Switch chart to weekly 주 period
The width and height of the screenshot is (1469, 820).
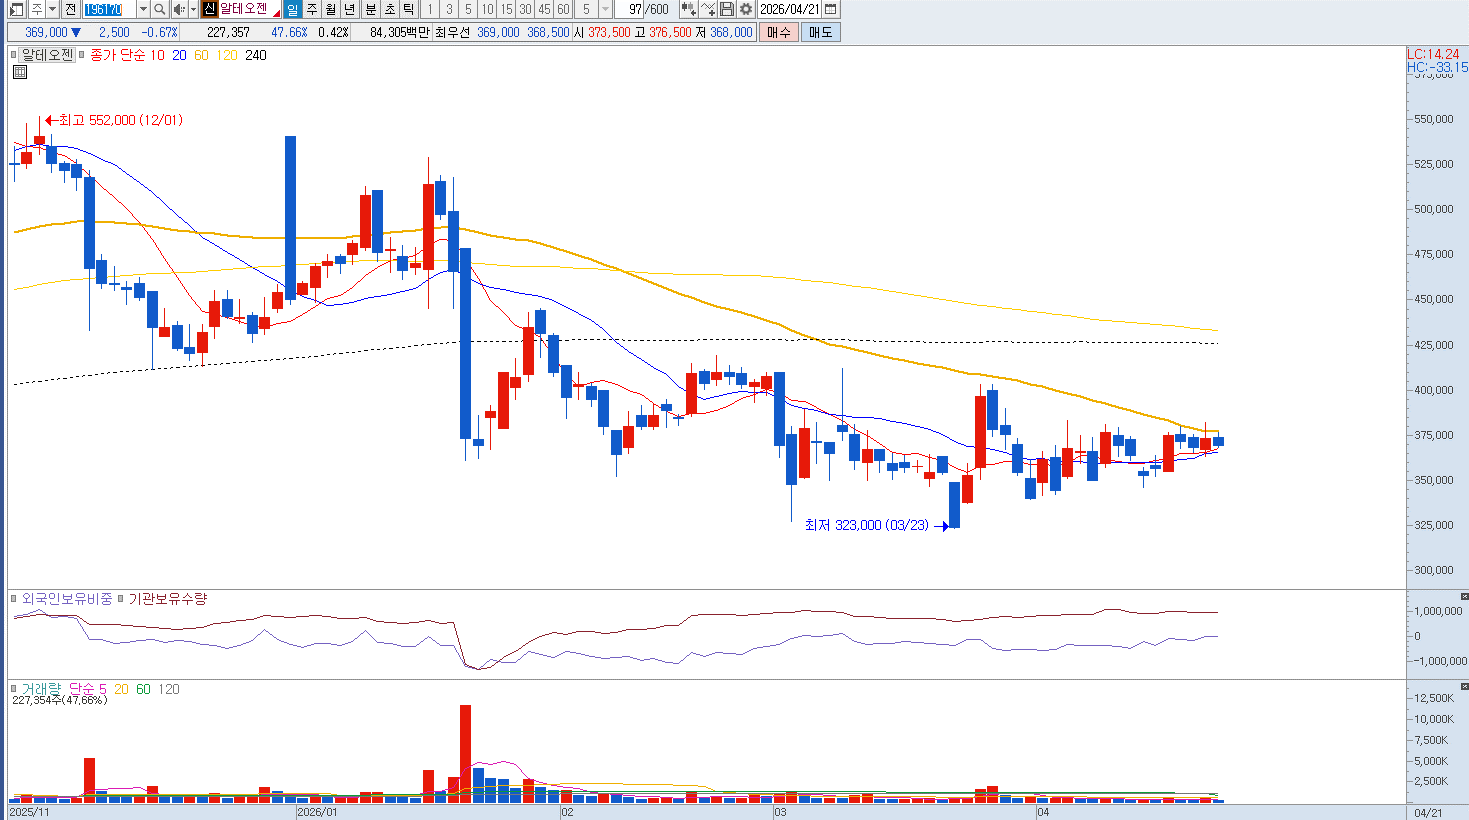312,9
